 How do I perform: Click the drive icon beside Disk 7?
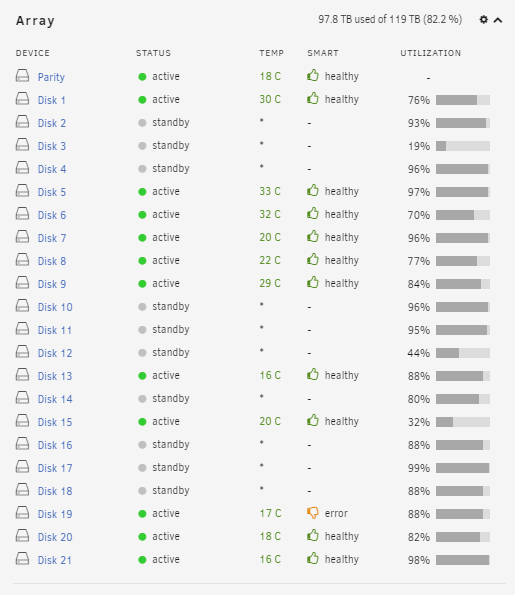(x=22, y=237)
